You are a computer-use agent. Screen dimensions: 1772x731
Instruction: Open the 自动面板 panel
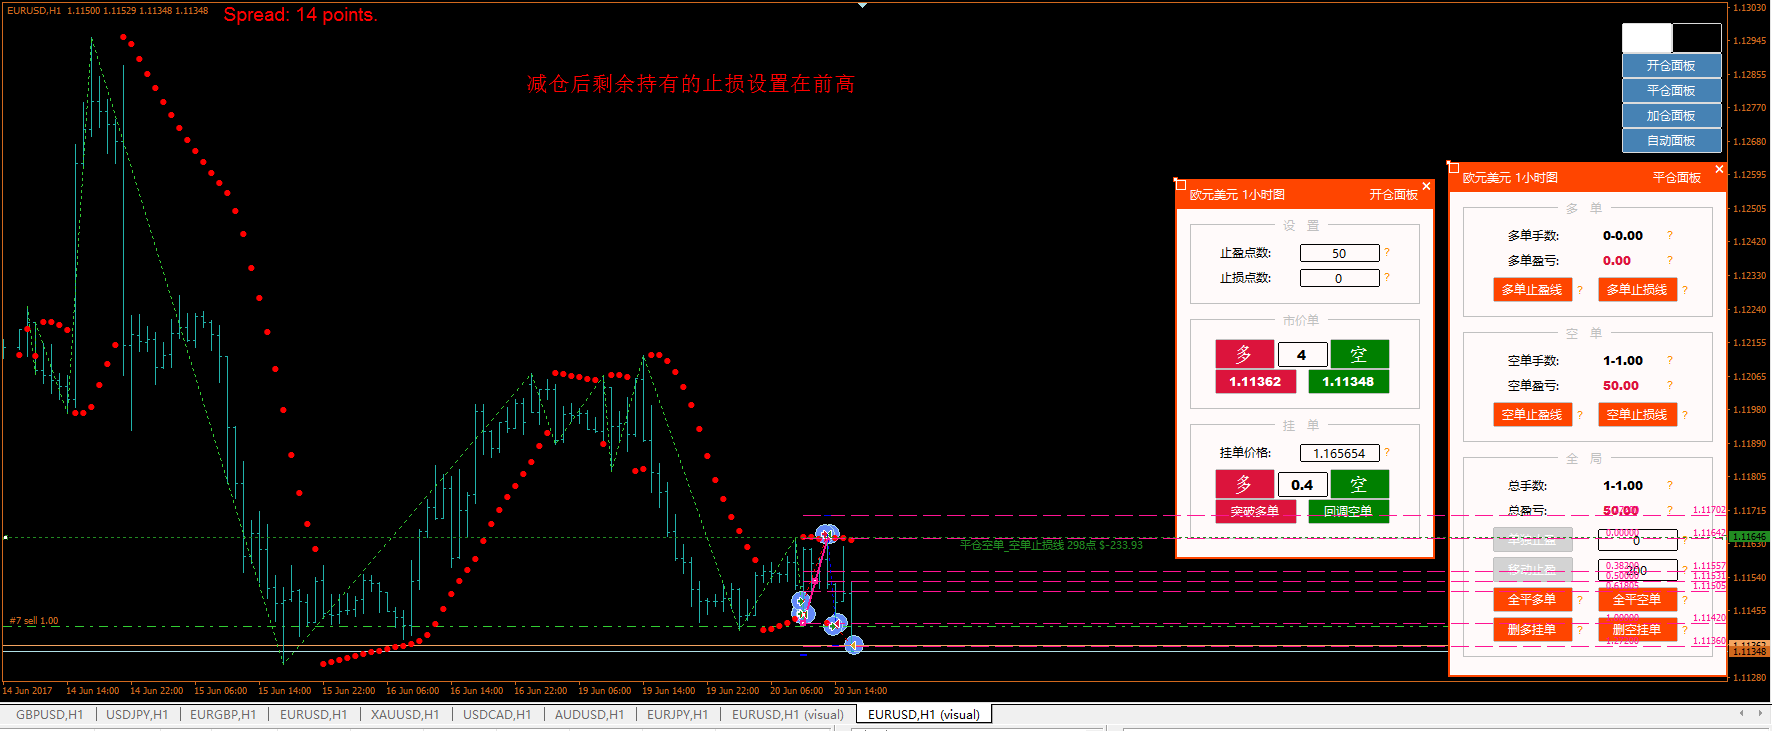coord(1671,141)
